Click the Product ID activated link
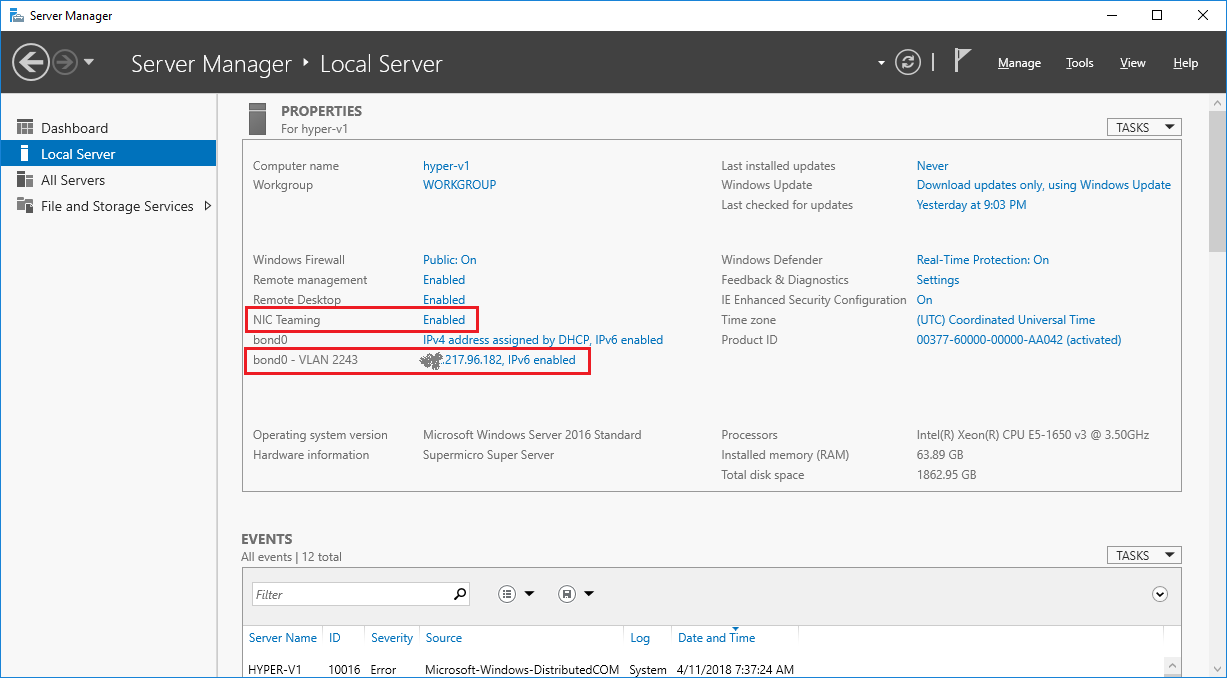 [x=1019, y=340]
